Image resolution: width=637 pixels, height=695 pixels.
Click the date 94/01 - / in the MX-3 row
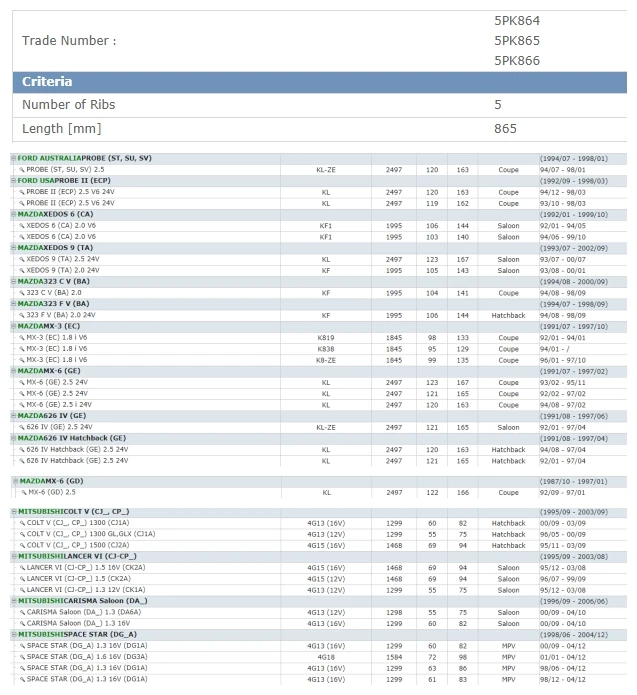point(555,349)
